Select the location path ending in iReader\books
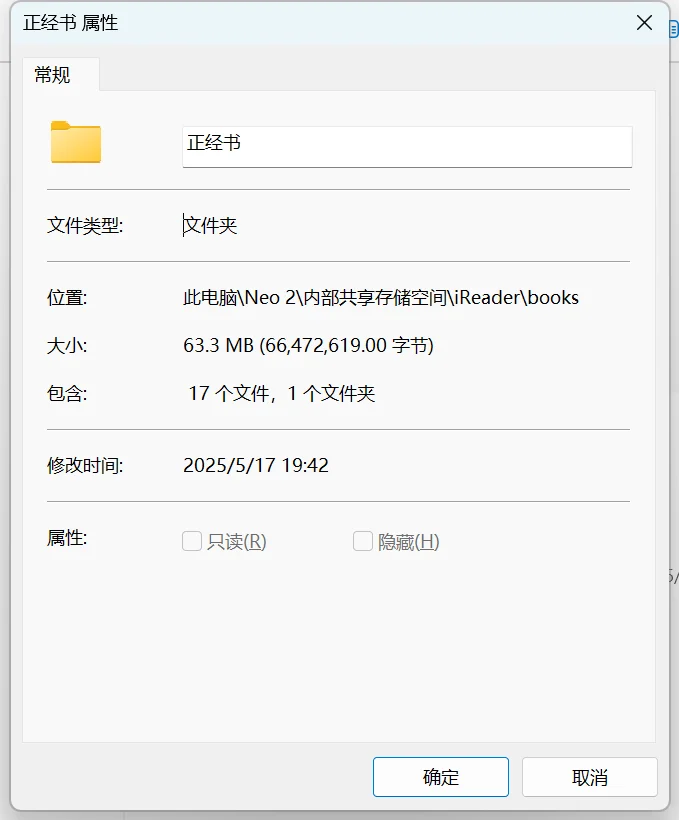Image resolution: width=679 pixels, height=820 pixels. tap(381, 298)
